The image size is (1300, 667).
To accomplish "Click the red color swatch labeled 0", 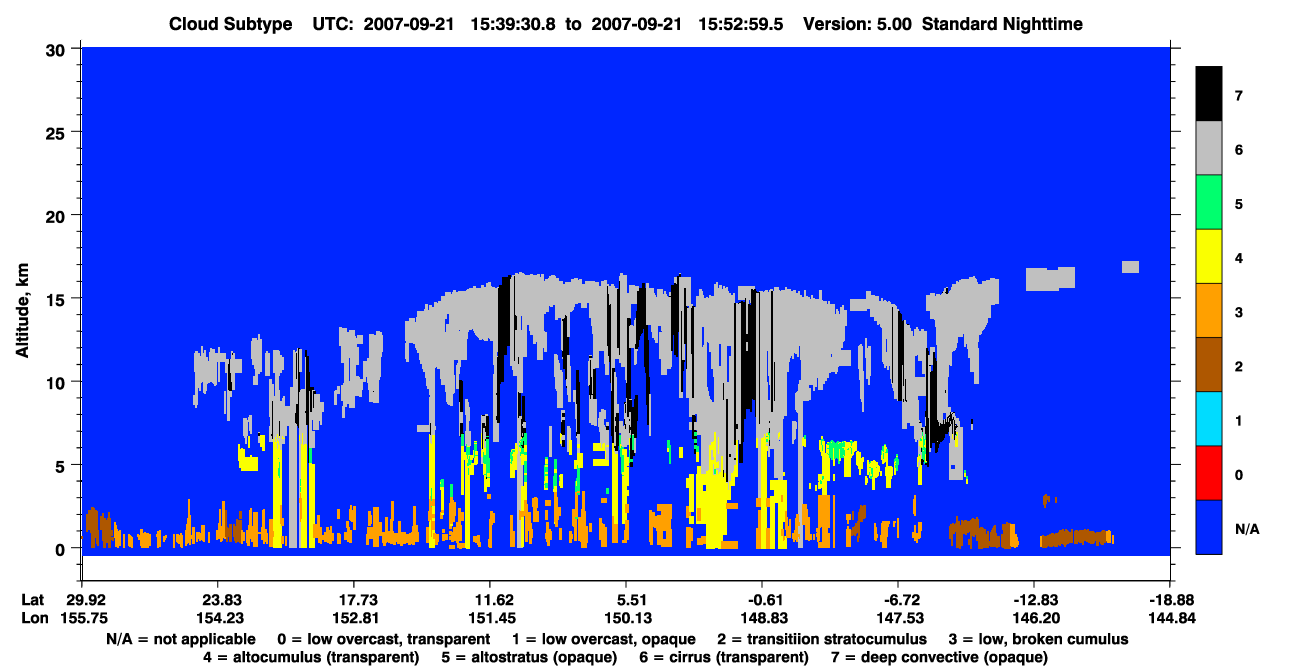I will [1209, 473].
